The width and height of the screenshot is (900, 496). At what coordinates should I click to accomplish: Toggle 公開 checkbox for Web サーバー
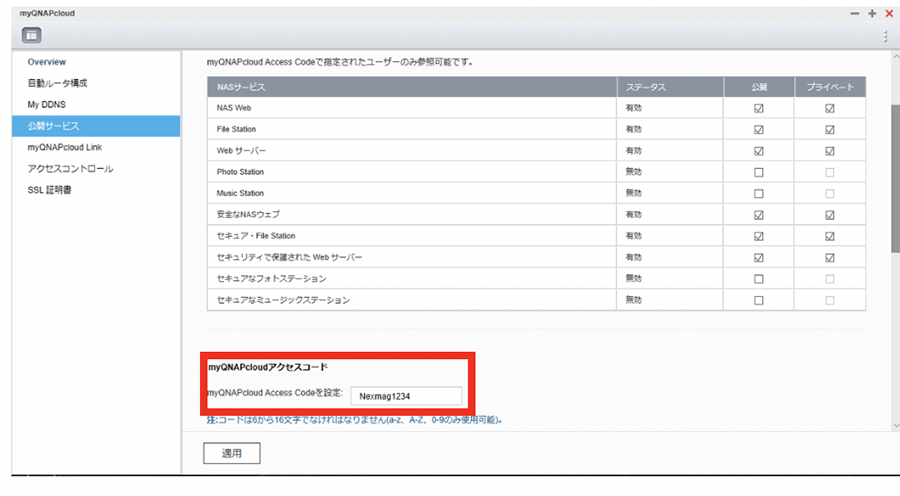(x=759, y=151)
